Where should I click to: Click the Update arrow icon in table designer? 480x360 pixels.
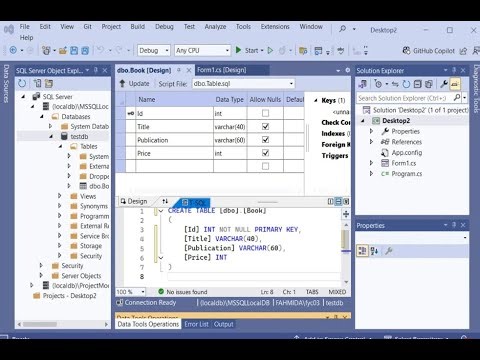tap(122, 84)
